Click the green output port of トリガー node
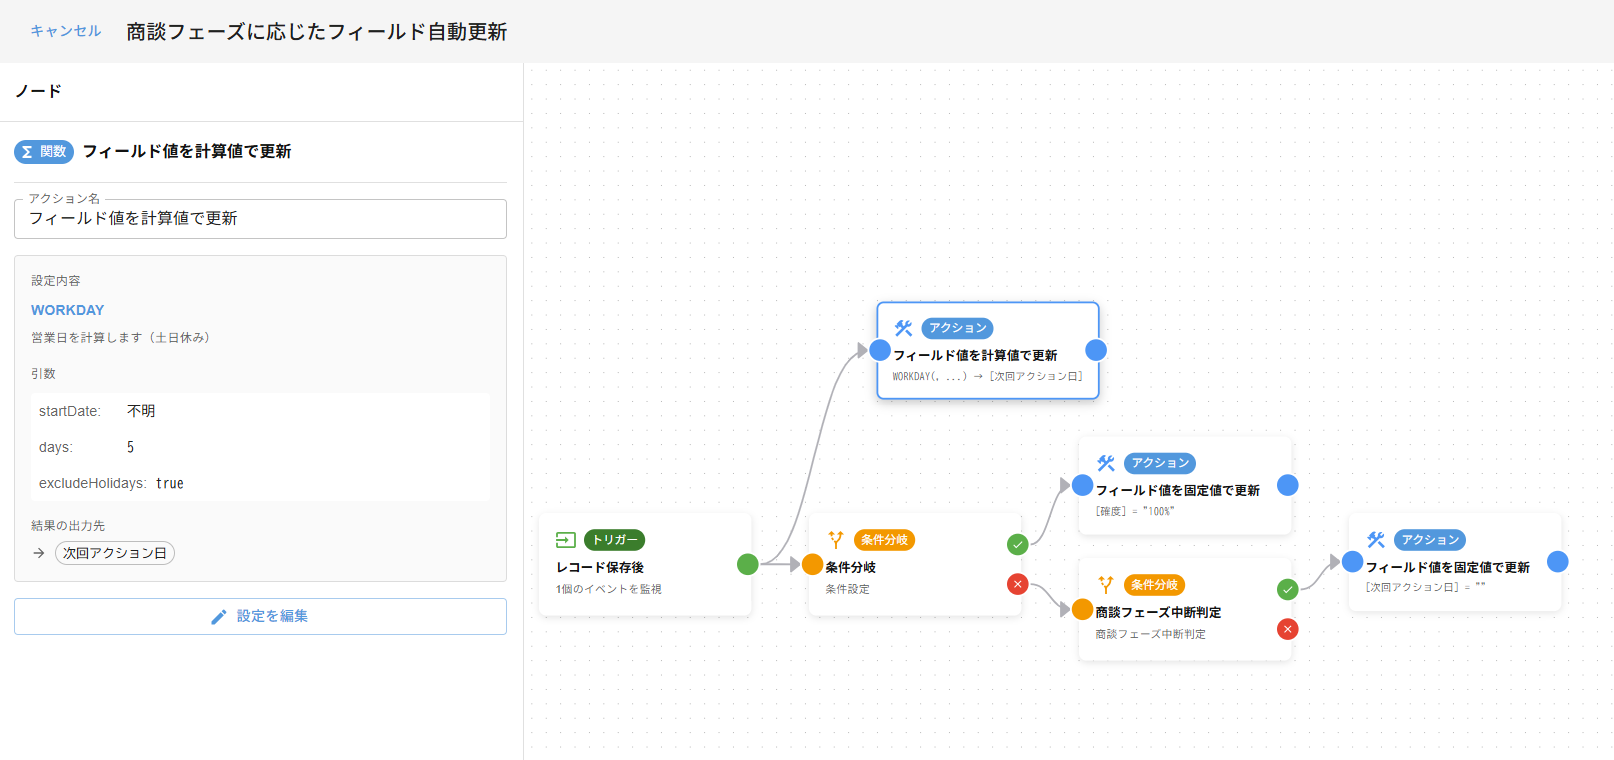This screenshot has width=1614, height=760. (x=747, y=564)
